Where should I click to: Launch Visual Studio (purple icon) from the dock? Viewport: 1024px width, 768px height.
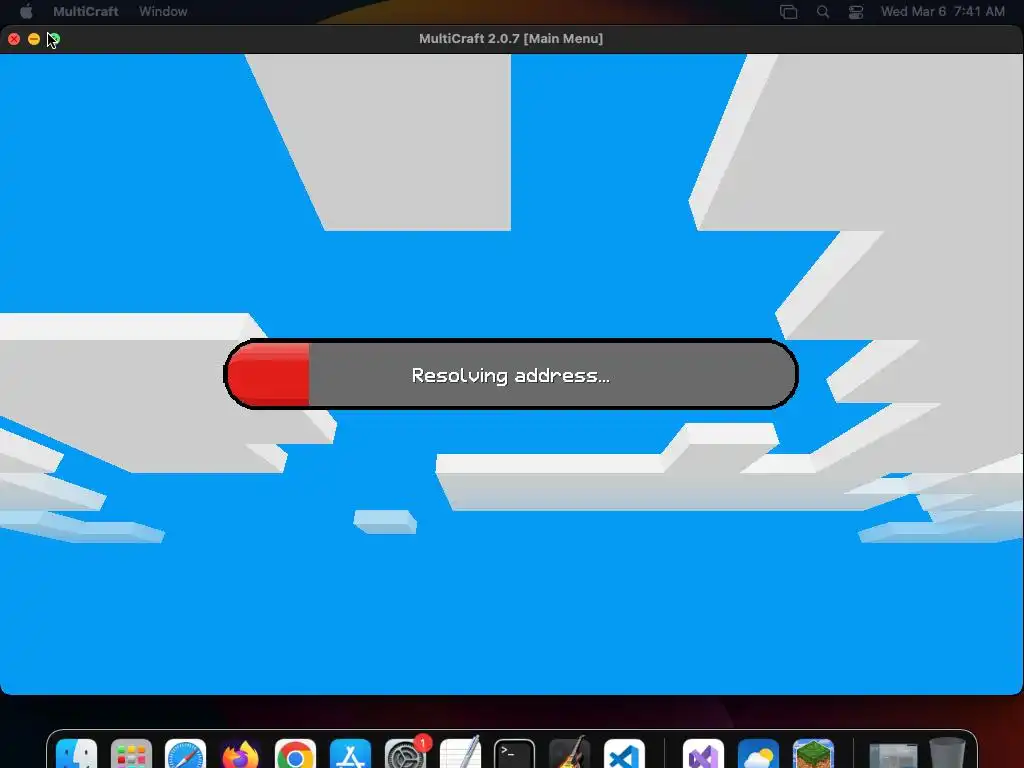tap(703, 756)
